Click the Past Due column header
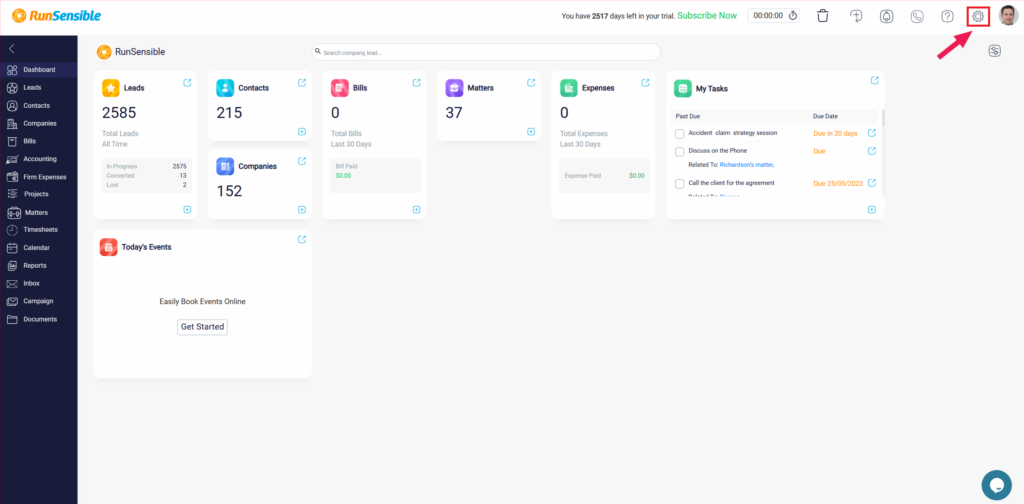Screen dimensions: 1024x504 tap(688, 116)
